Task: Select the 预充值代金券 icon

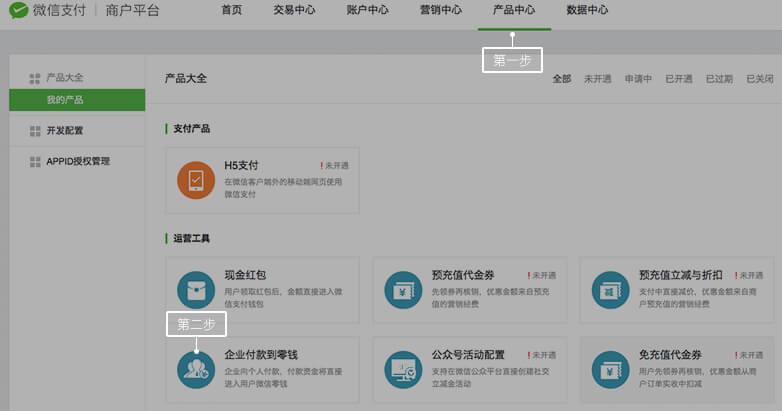Action: pyautogui.click(x=403, y=289)
